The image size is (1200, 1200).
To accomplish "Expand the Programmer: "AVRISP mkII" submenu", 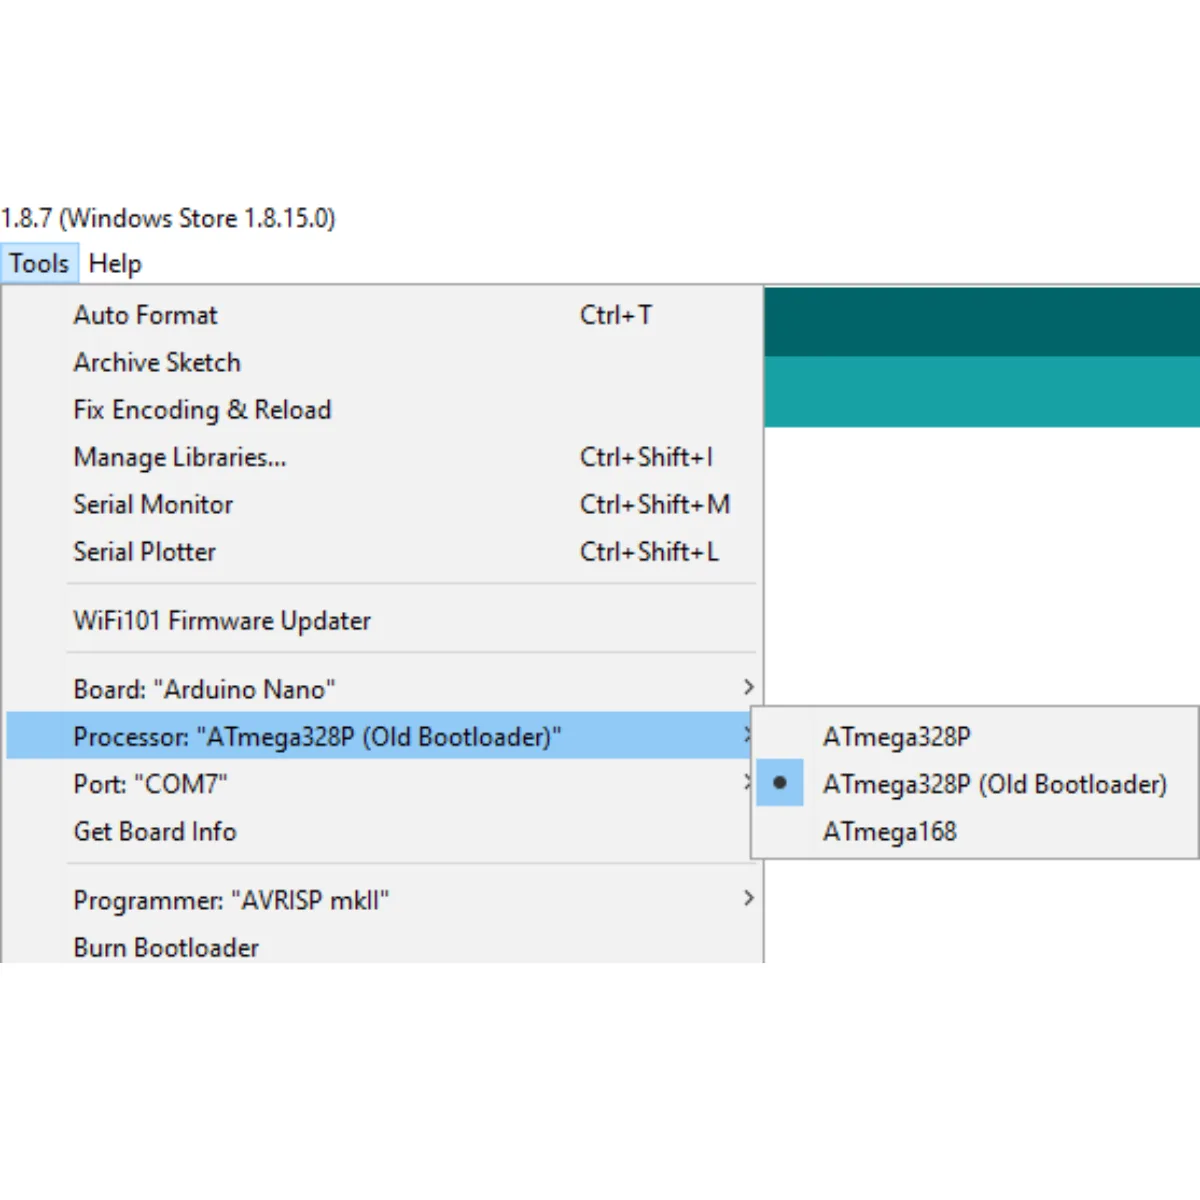I will pyautogui.click(x=383, y=900).
